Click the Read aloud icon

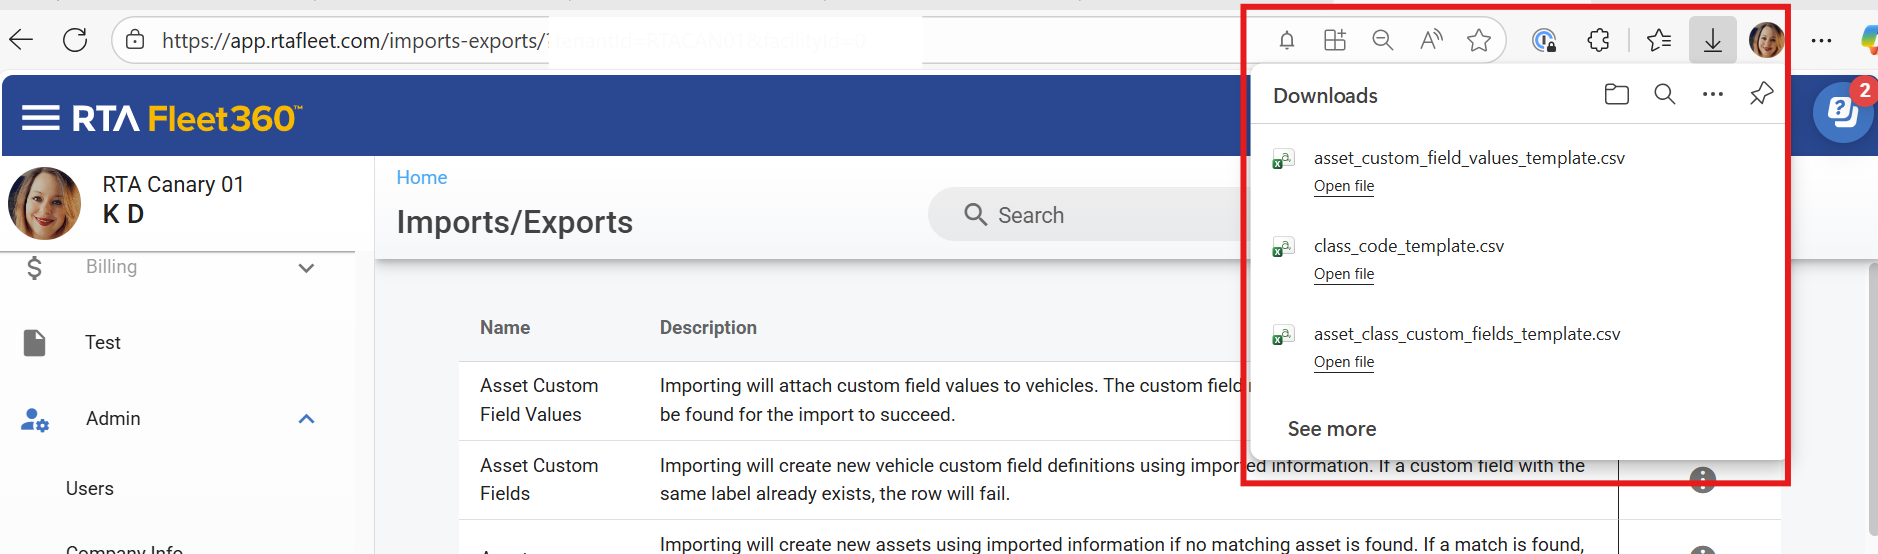(1431, 40)
